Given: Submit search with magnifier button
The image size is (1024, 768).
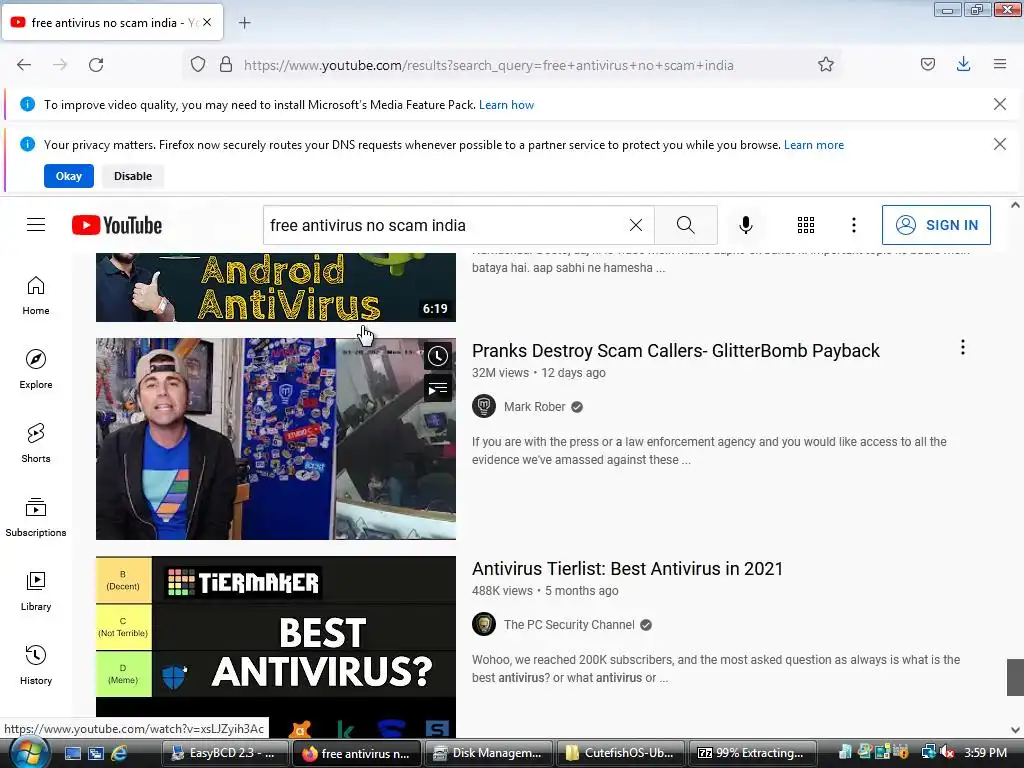Looking at the screenshot, I should tap(686, 225).
